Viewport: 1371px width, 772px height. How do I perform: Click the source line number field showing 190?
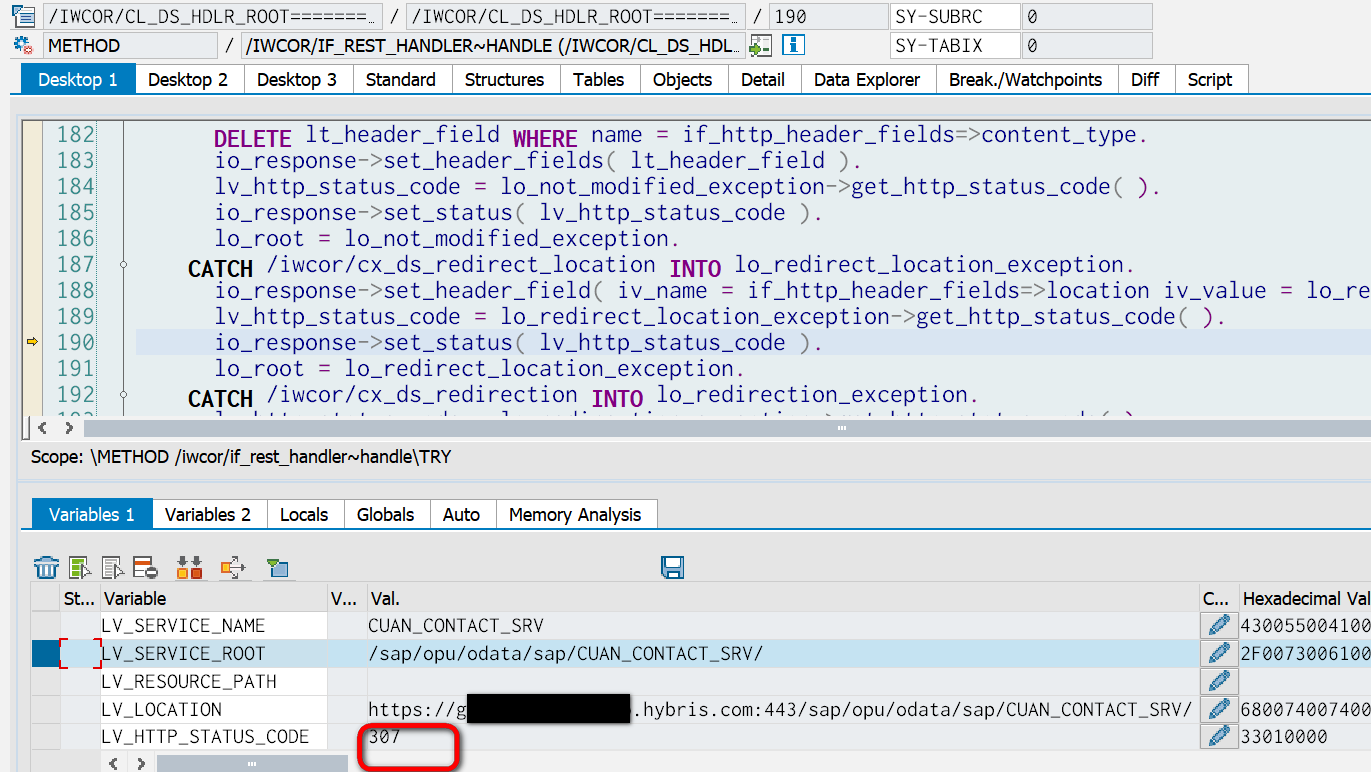click(829, 17)
